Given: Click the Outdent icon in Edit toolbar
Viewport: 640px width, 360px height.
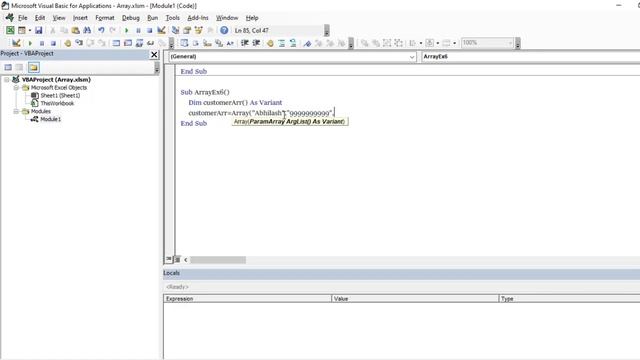Looking at the screenshot, I should (256, 43).
